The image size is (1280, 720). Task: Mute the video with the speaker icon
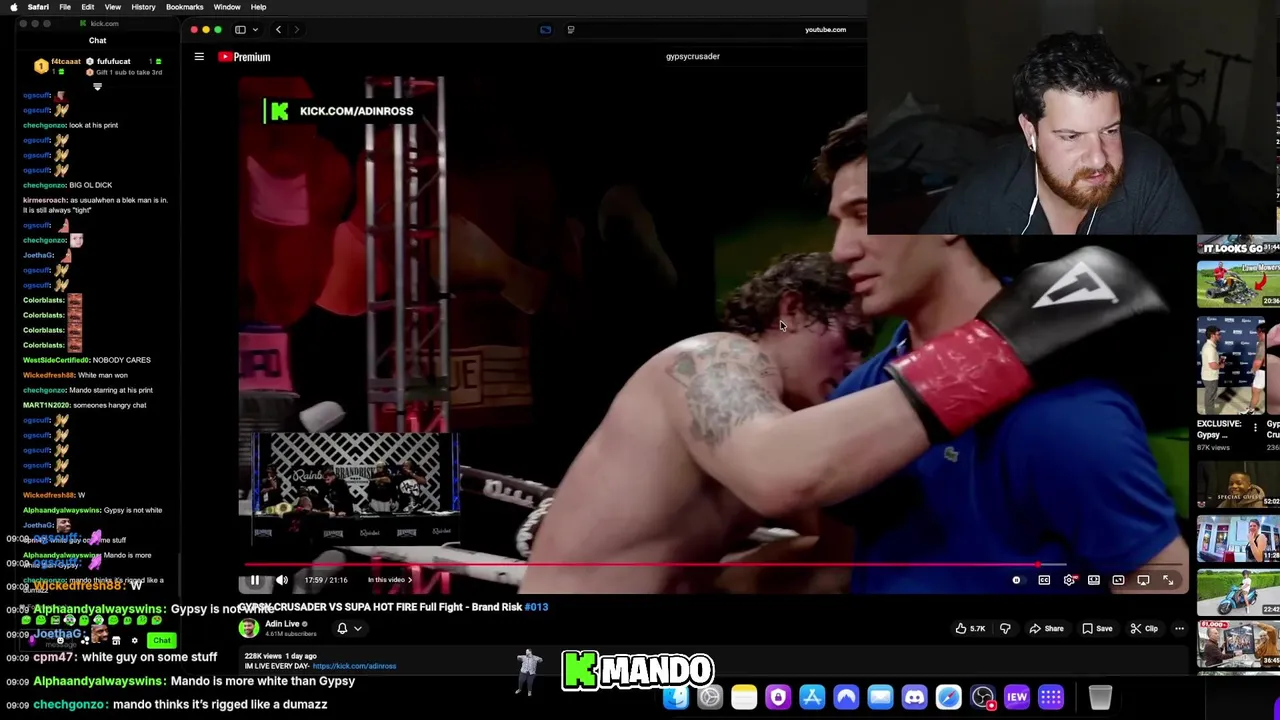[282, 580]
